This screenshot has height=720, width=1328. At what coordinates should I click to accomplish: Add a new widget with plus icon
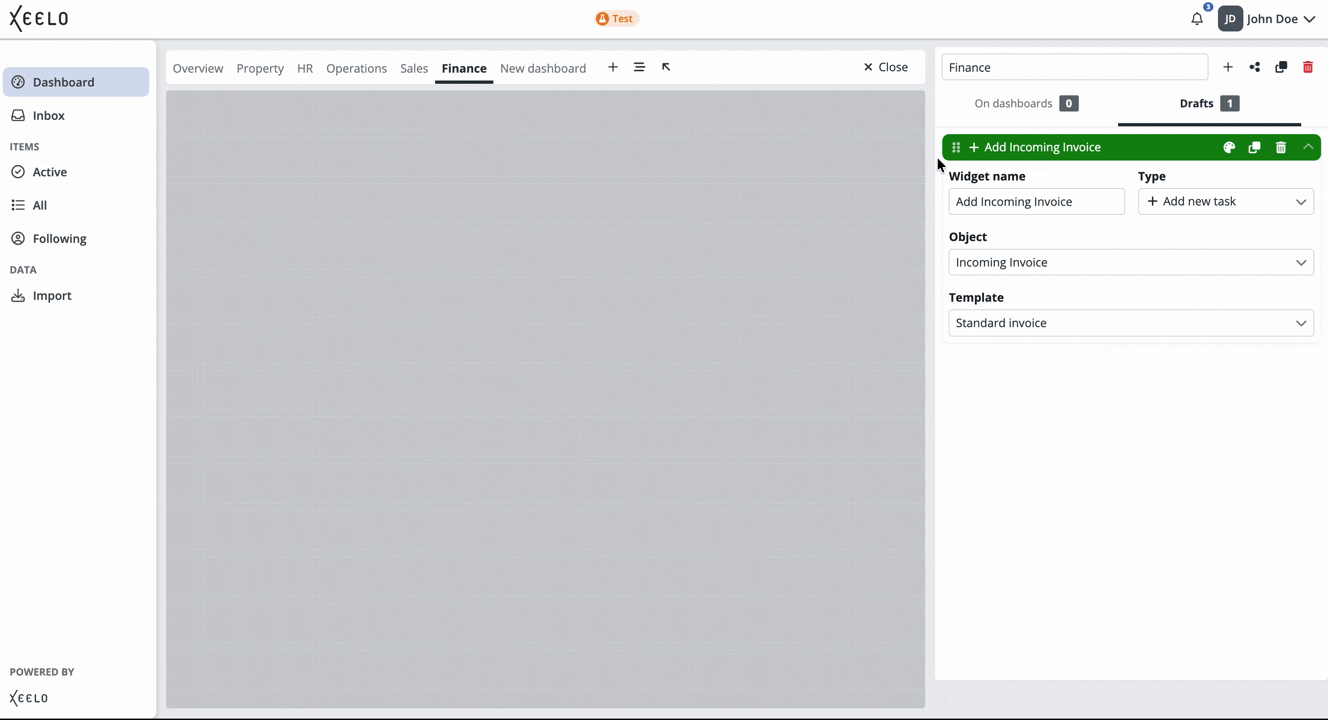click(1228, 67)
